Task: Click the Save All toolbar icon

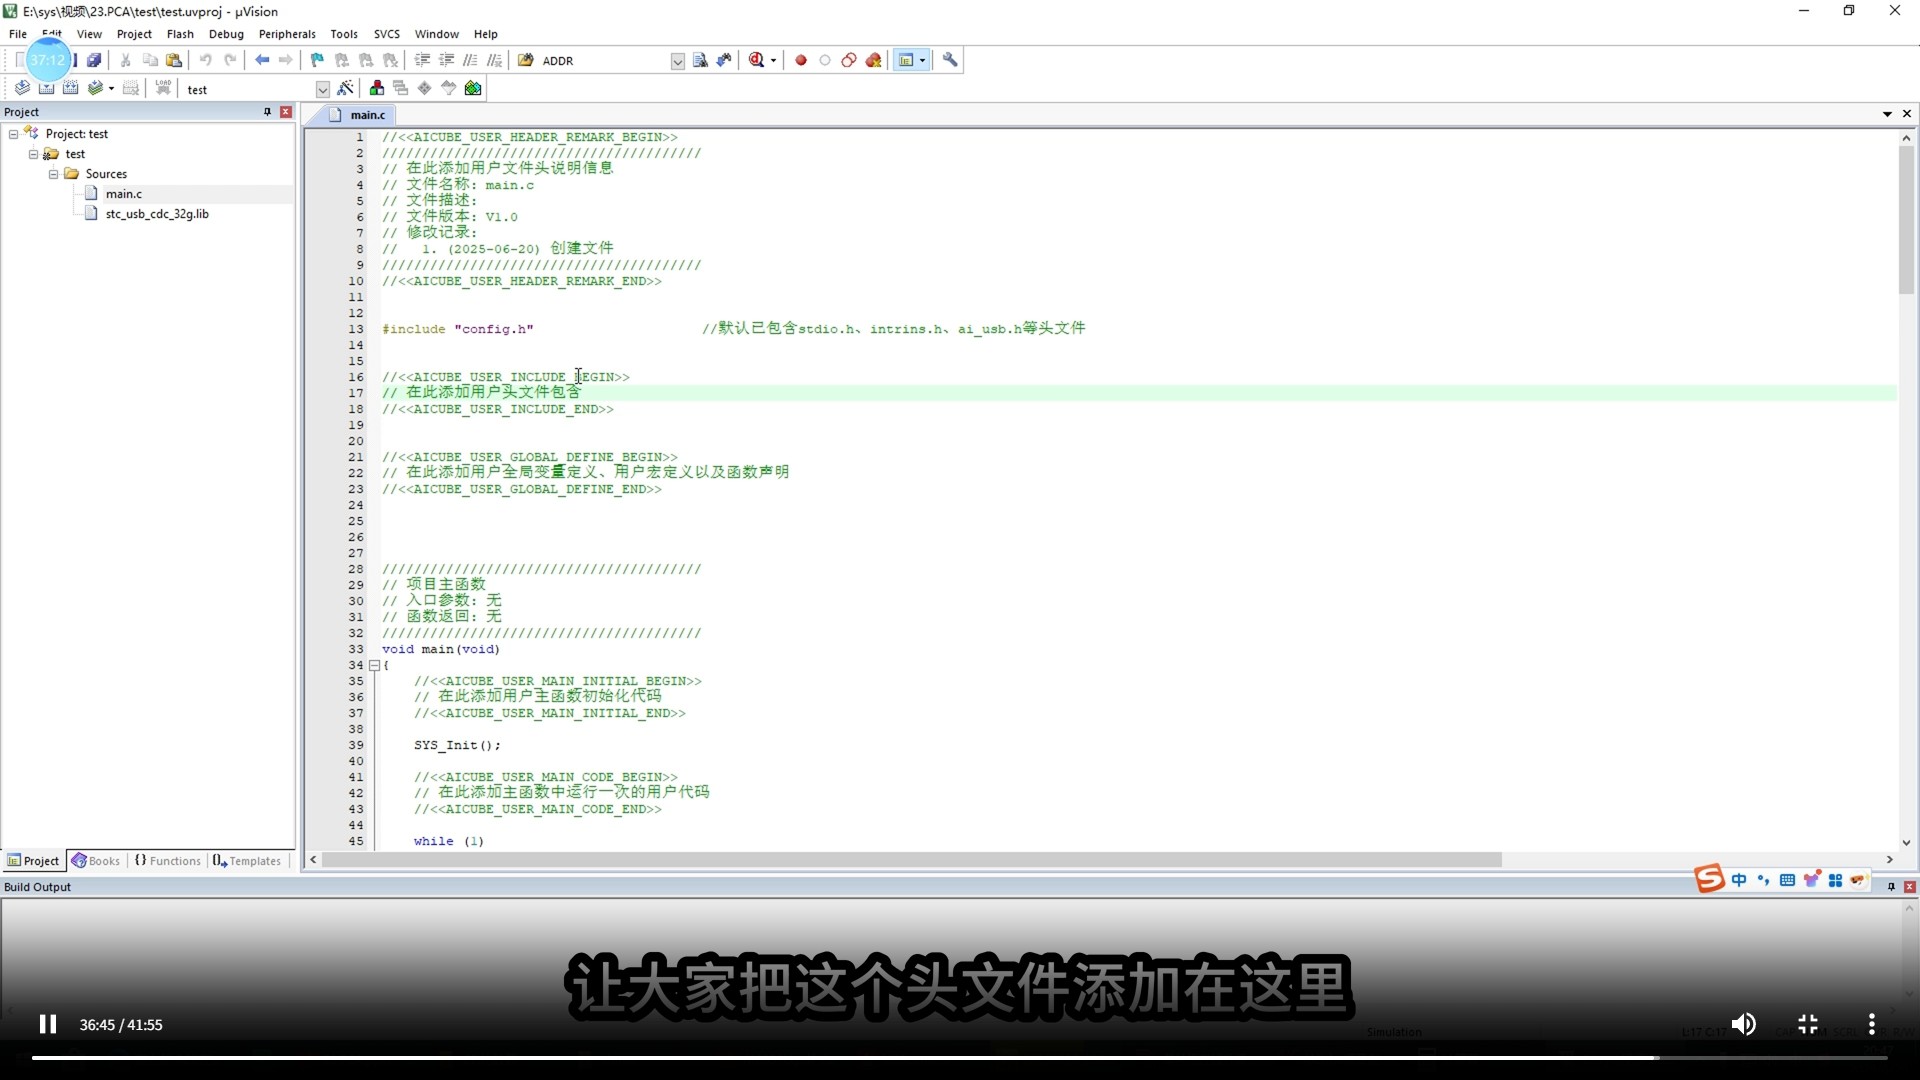Action: pos(94,60)
